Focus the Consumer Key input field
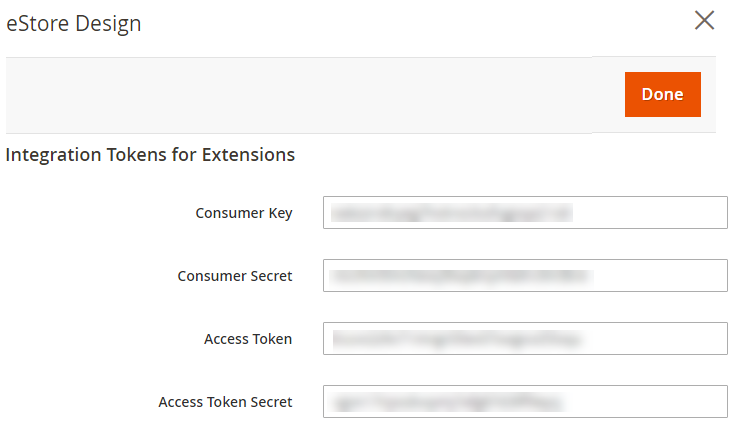This screenshot has height=422, width=732. pos(525,213)
